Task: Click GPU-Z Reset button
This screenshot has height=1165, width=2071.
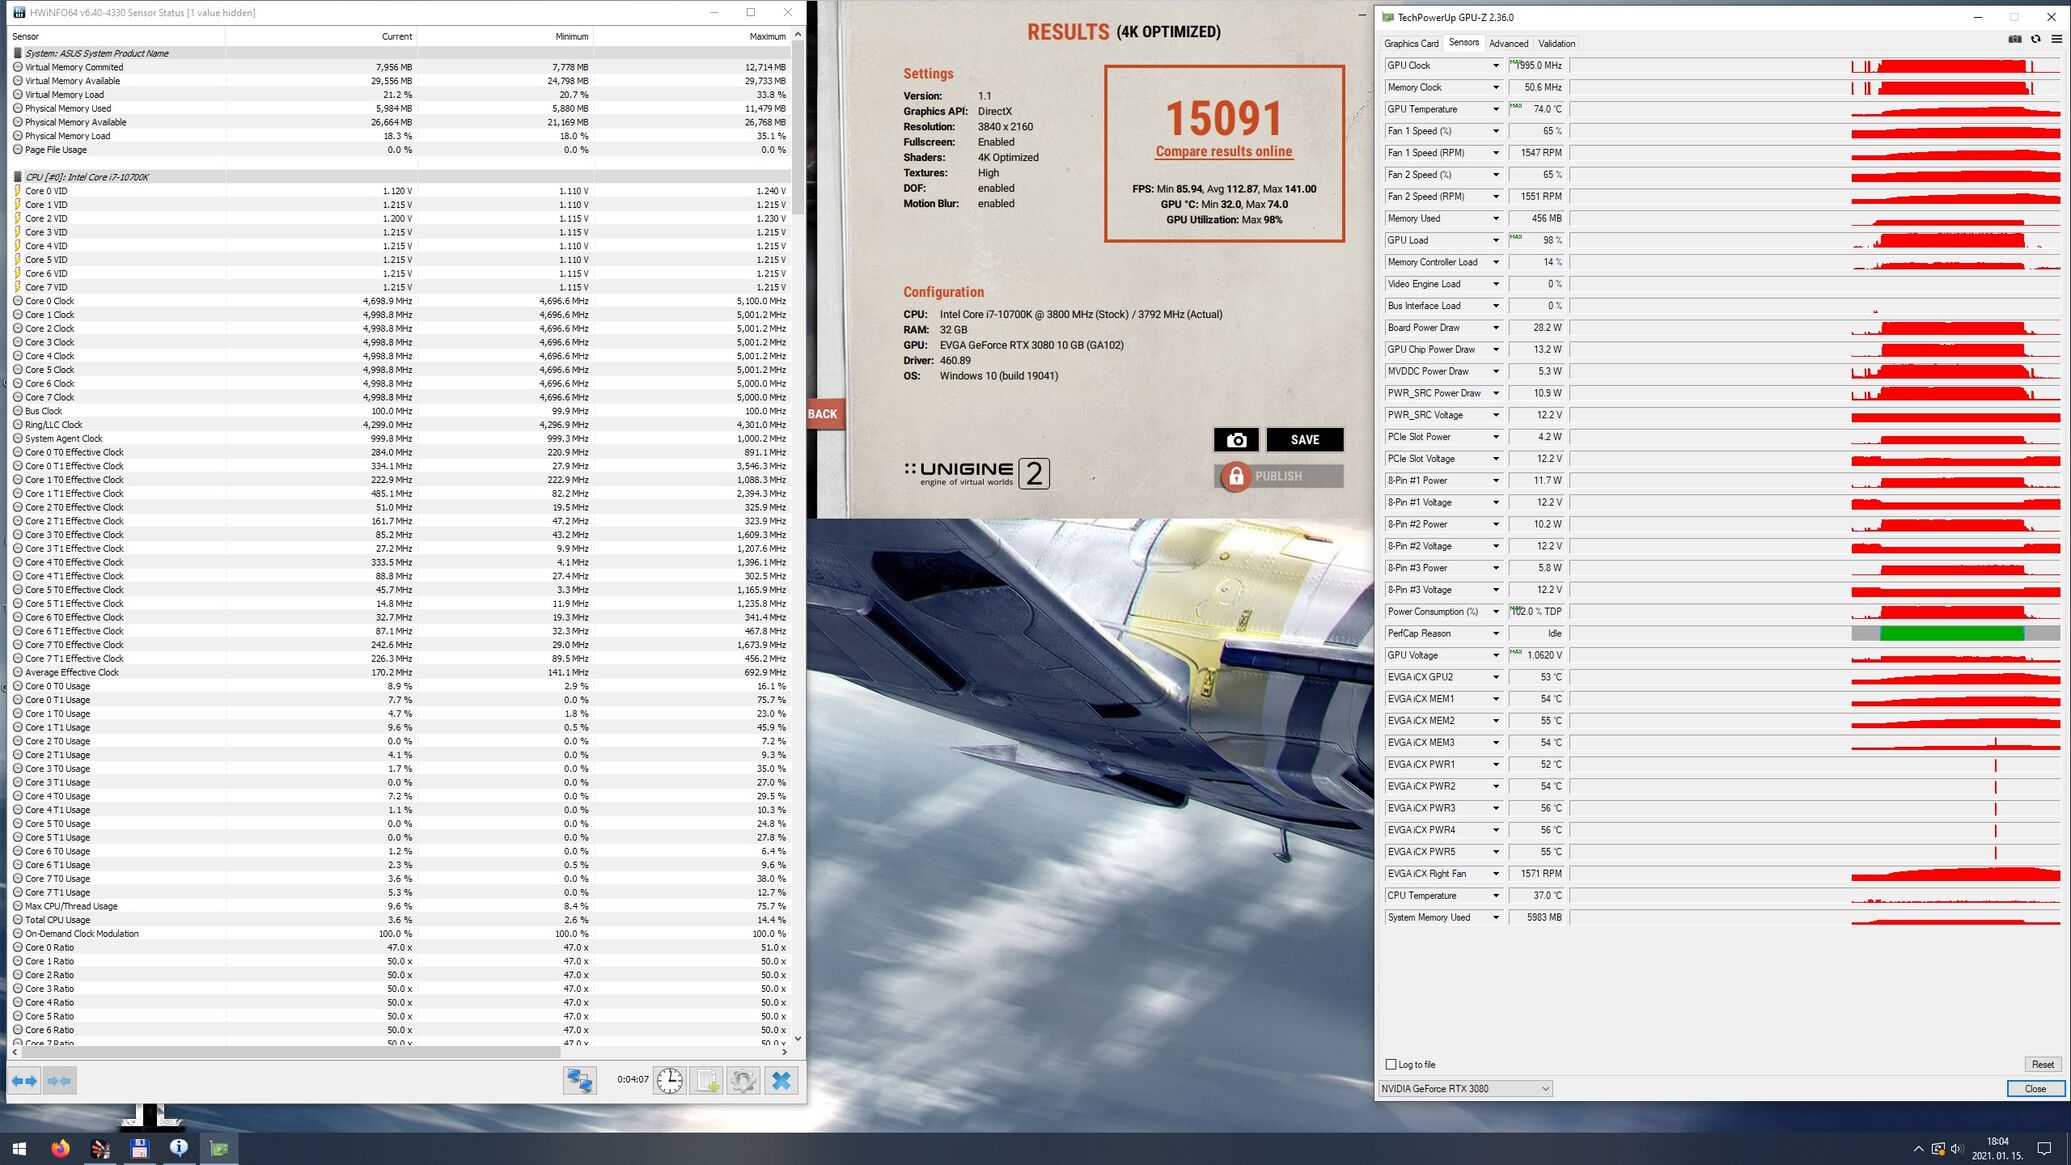Action: pyautogui.click(x=2042, y=1064)
